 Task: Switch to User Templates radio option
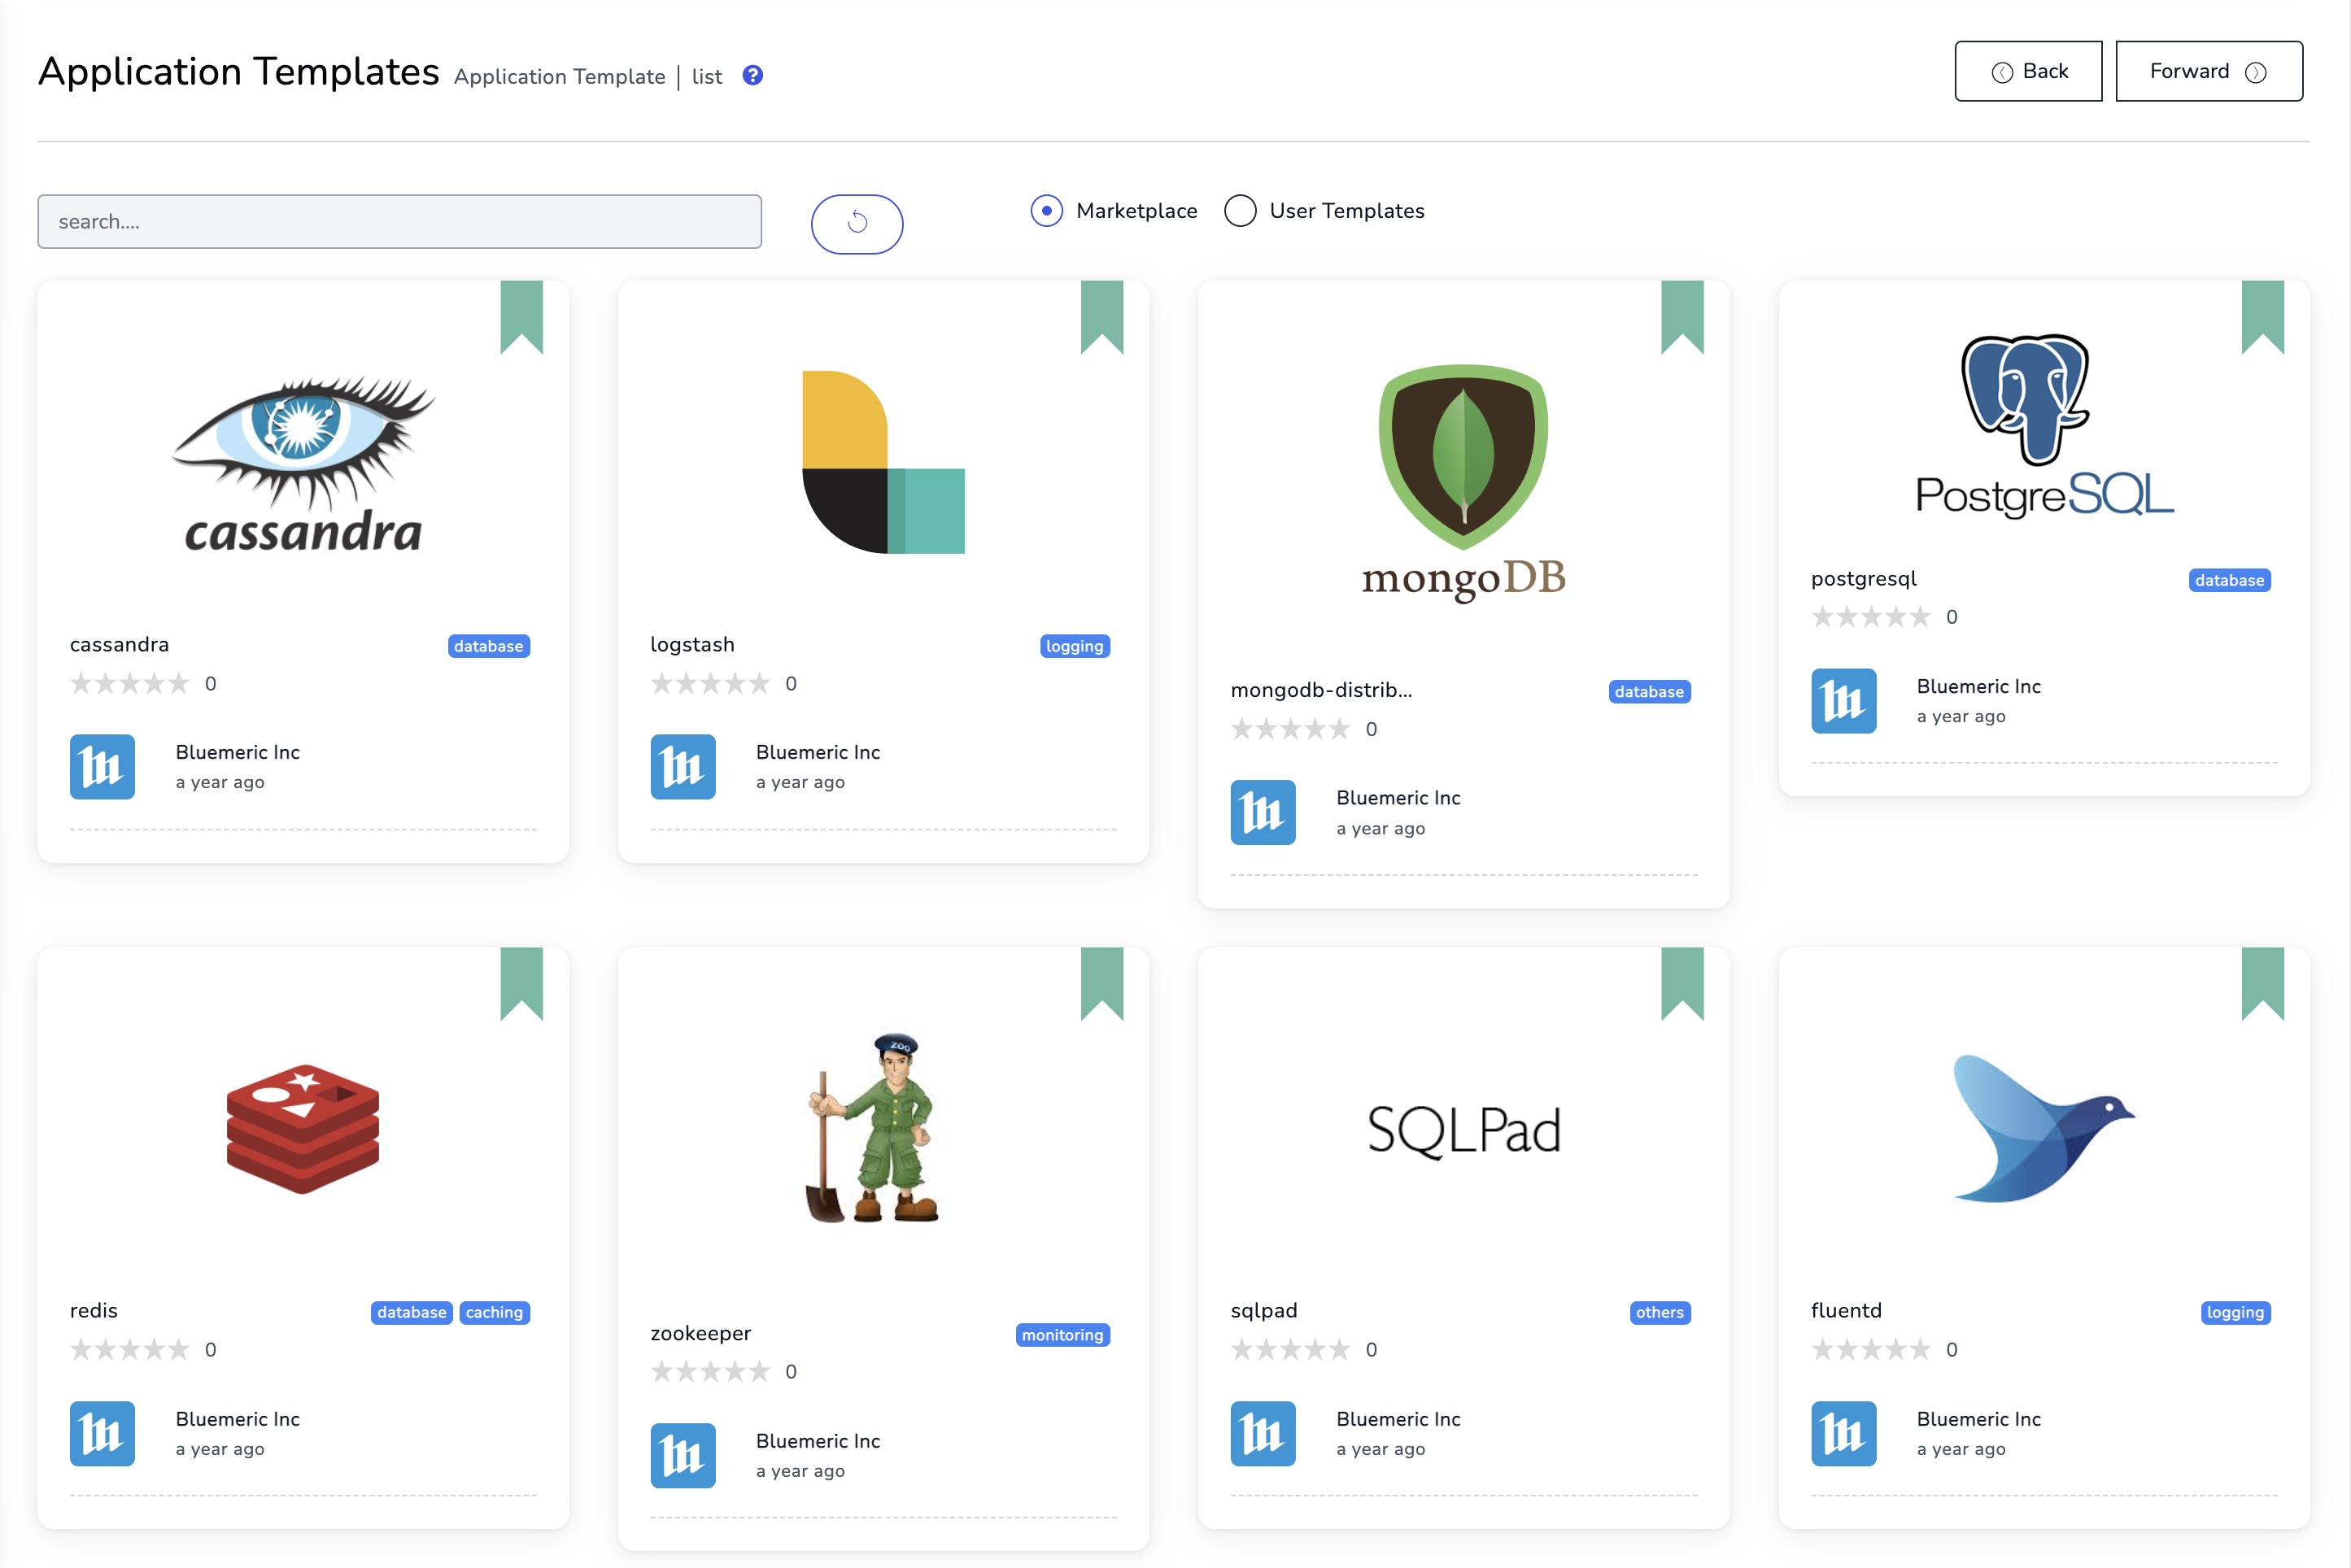pyautogui.click(x=1240, y=211)
